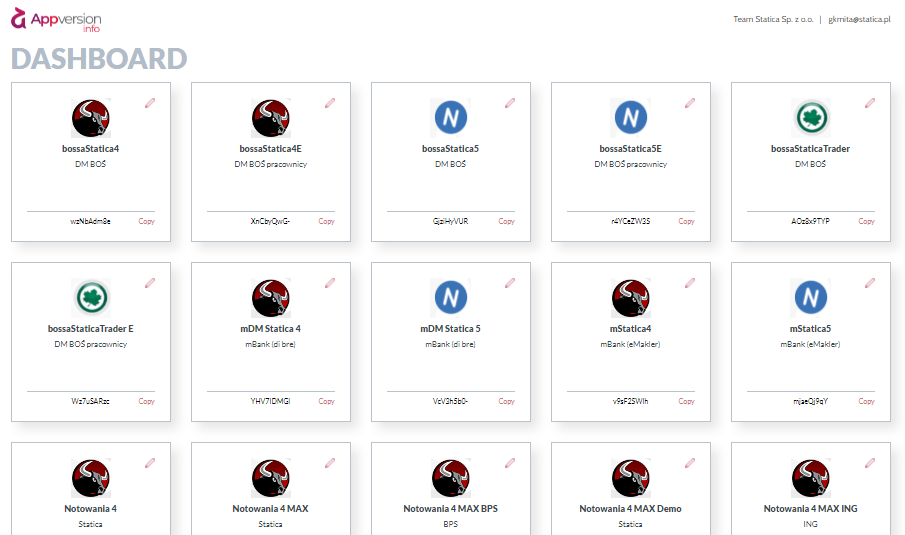This screenshot has width=905, height=535.
Task: Open the bossaStatica5E blue N icon
Action: [x=631, y=118]
